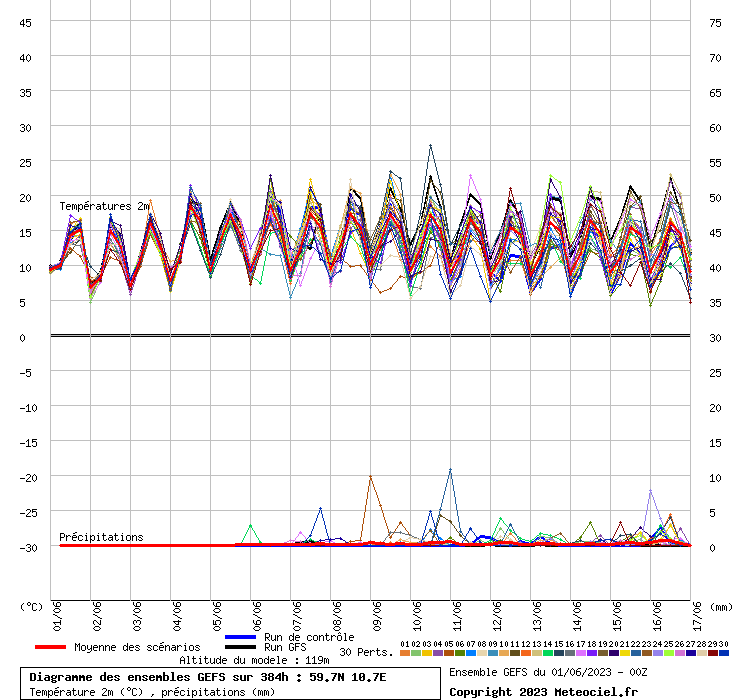
Task: Click the 'Diagramme des ensembles GEFS' title
Action: click(127, 677)
